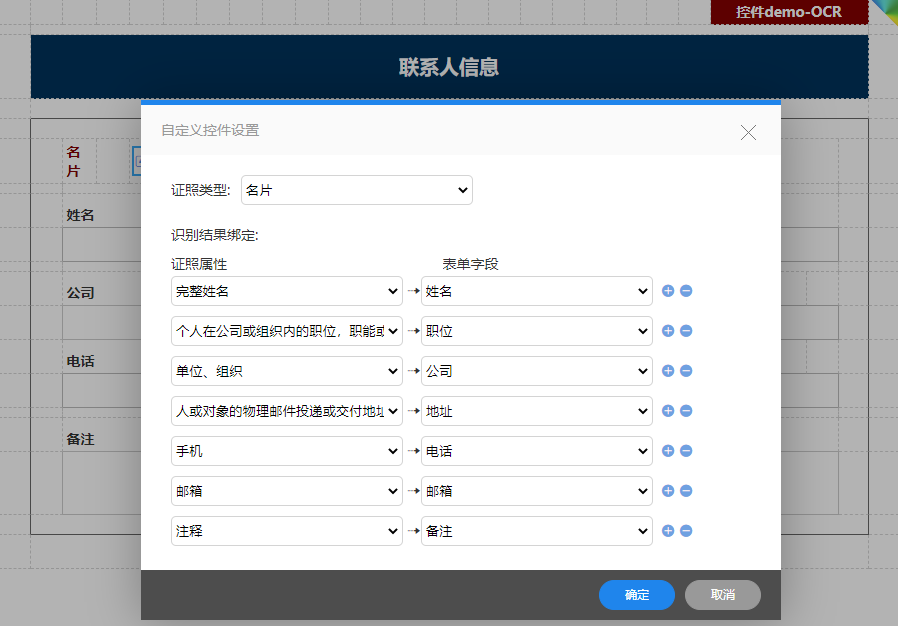Open the 地址 form field dropdown
This screenshot has width=898, height=626.
(x=537, y=411)
